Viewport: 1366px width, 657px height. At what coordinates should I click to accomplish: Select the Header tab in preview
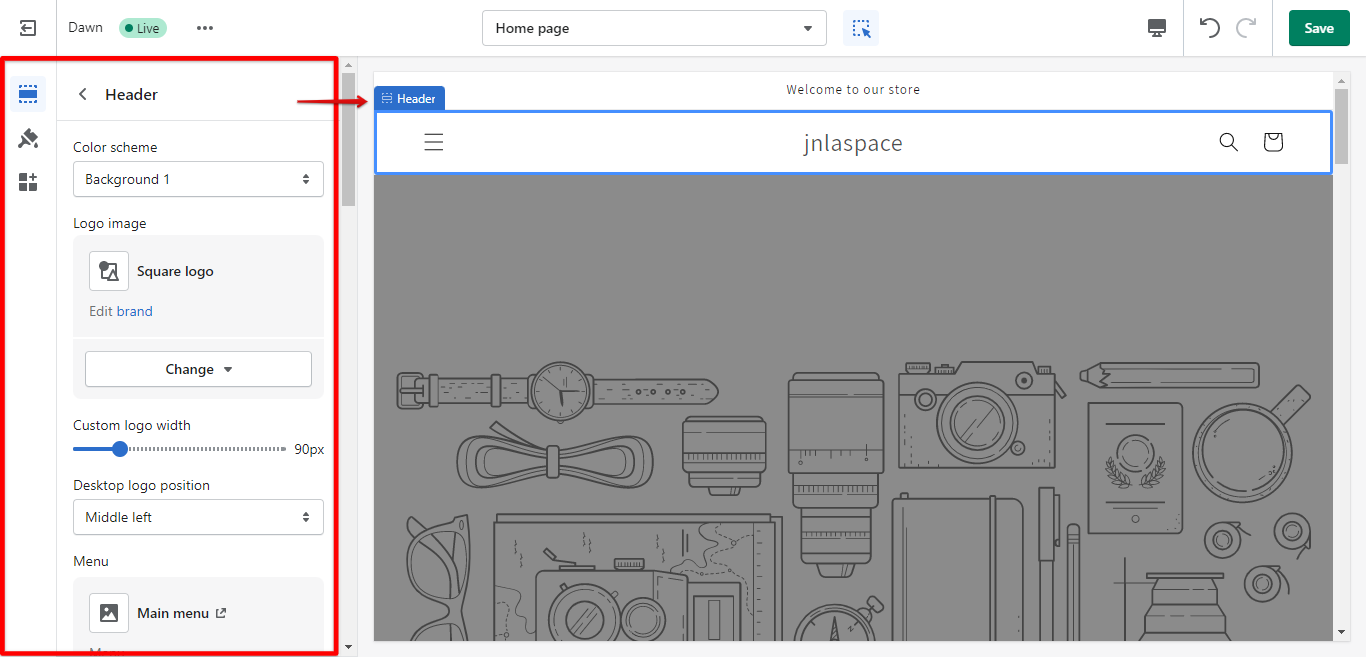pyautogui.click(x=409, y=98)
